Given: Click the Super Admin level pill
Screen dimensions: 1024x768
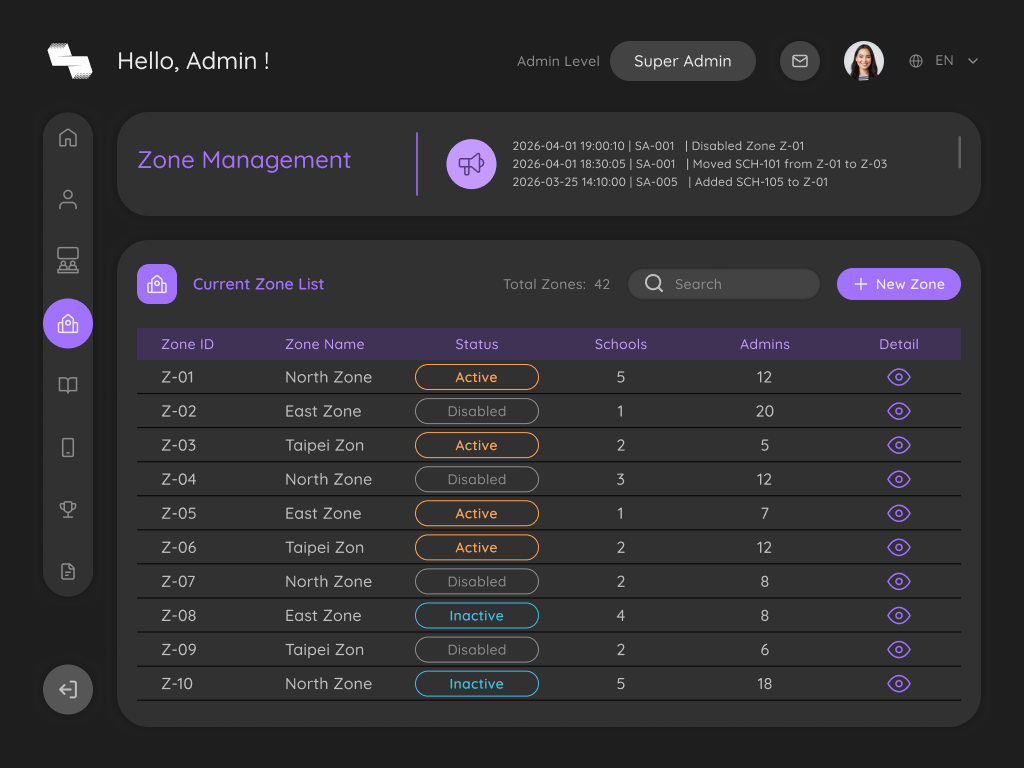Looking at the screenshot, I should [x=683, y=61].
